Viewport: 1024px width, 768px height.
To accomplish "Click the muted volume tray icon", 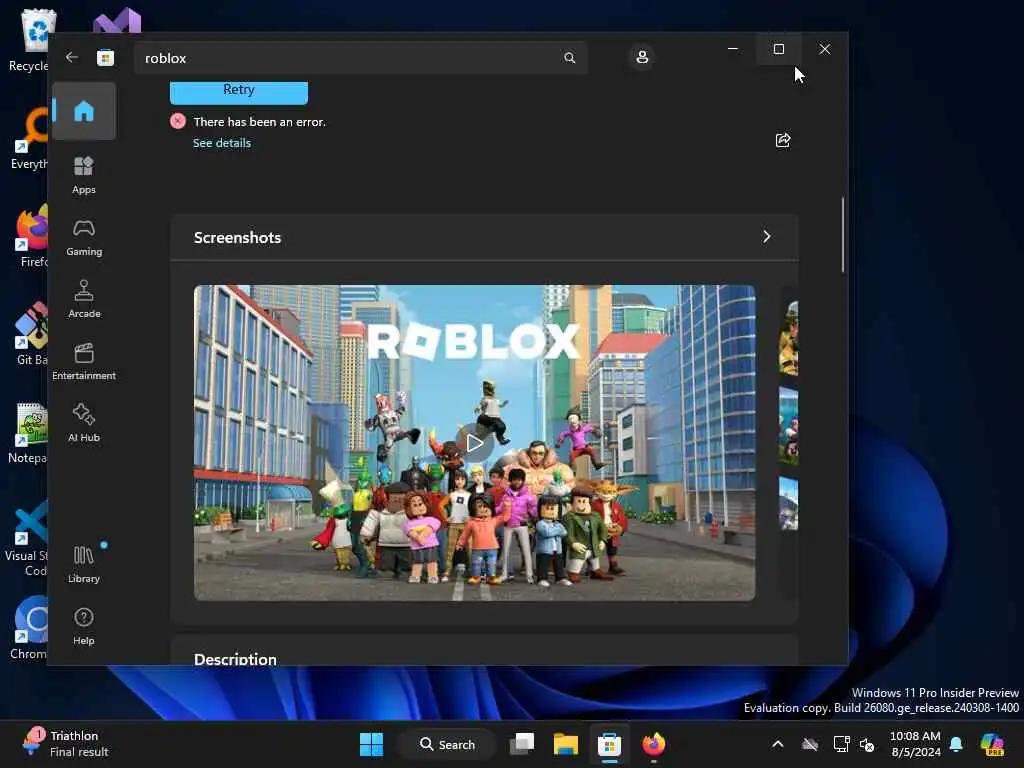I will click(867, 744).
